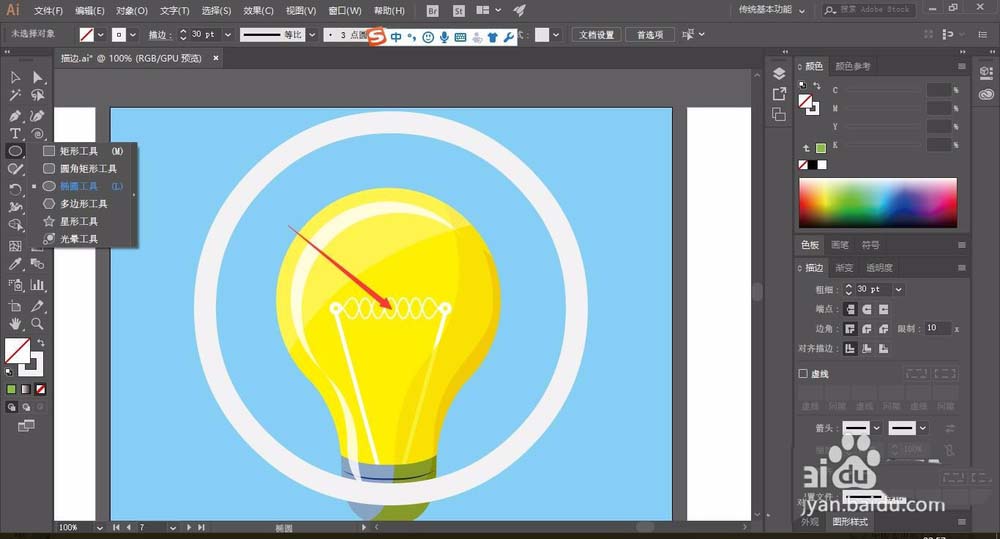This screenshot has width=1000, height=539.
Task: Open the Asset Export panel icon
Action: pos(779,94)
